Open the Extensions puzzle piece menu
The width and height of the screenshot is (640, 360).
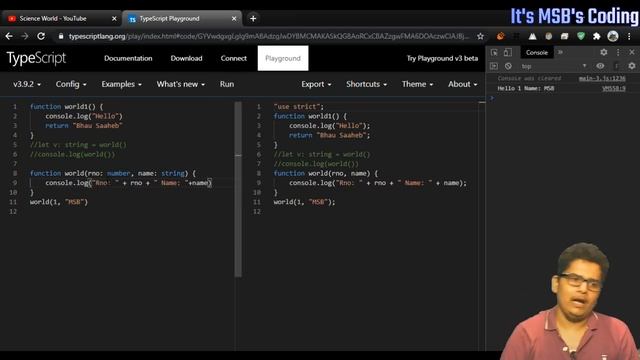(597, 36)
